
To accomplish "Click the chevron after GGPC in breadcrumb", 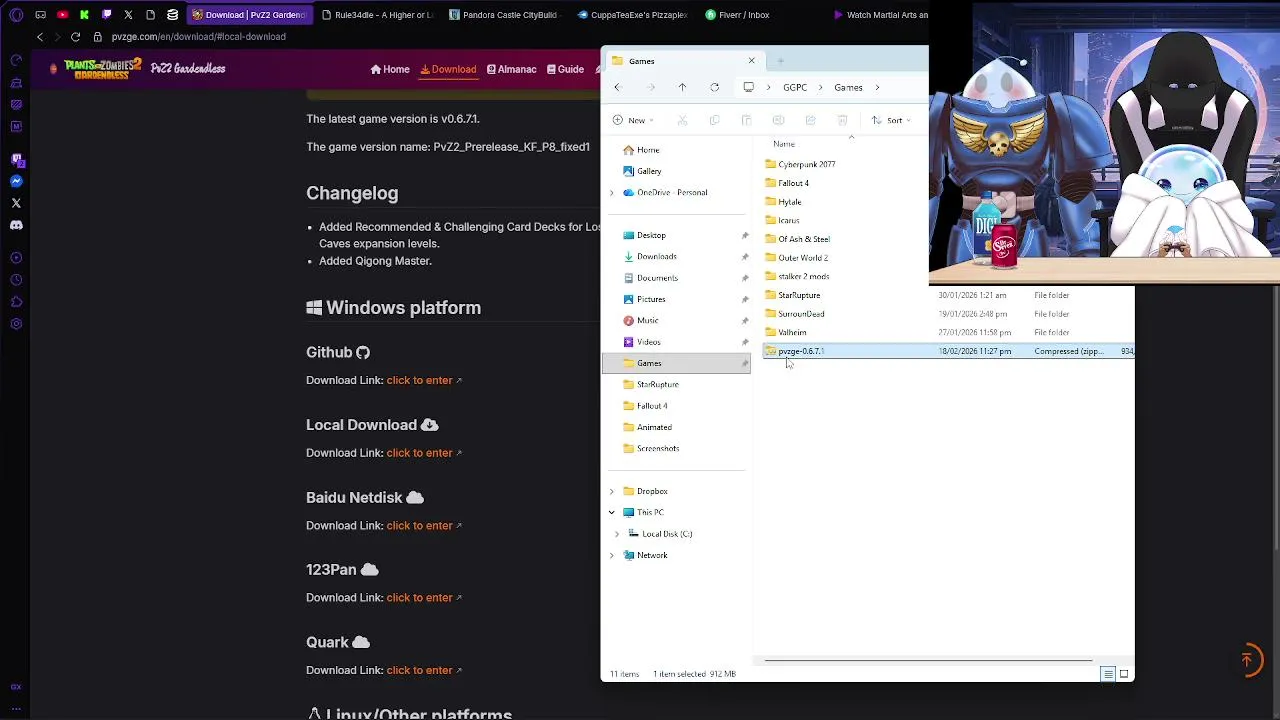I will click(821, 88).
